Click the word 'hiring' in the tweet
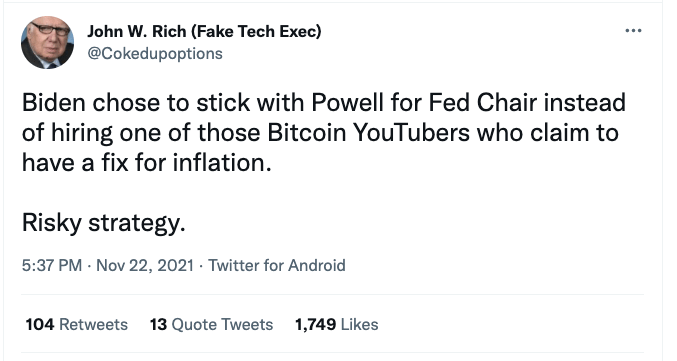This screenshot has height=361, width=677. 82,133
